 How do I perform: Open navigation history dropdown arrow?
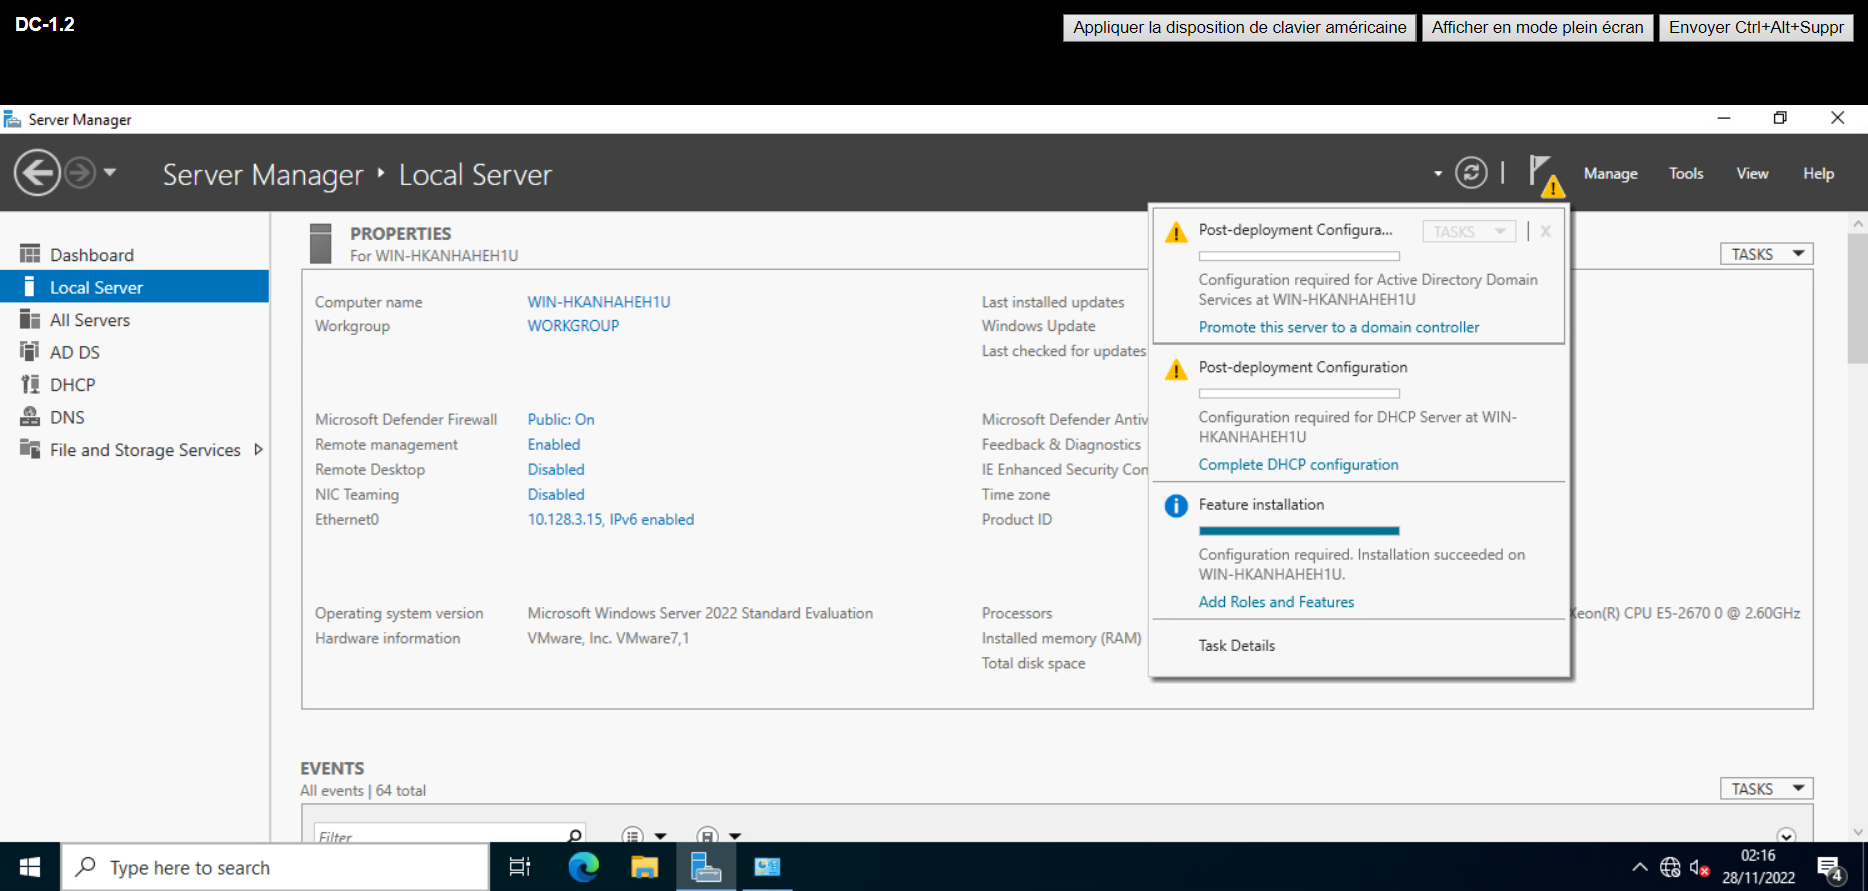coord(110,173)
